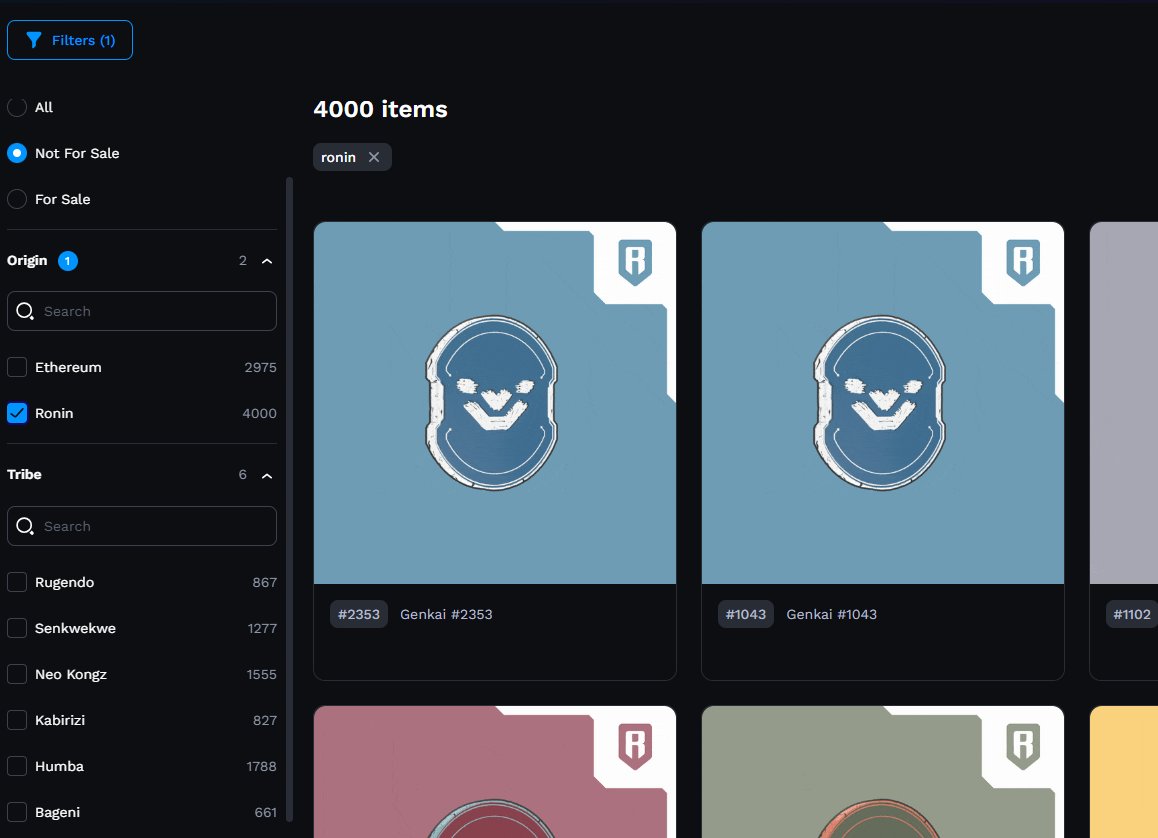Click the Kabirizi count 827
Viewport: 1158px width, 838px height.
click(x=264, y=721)
